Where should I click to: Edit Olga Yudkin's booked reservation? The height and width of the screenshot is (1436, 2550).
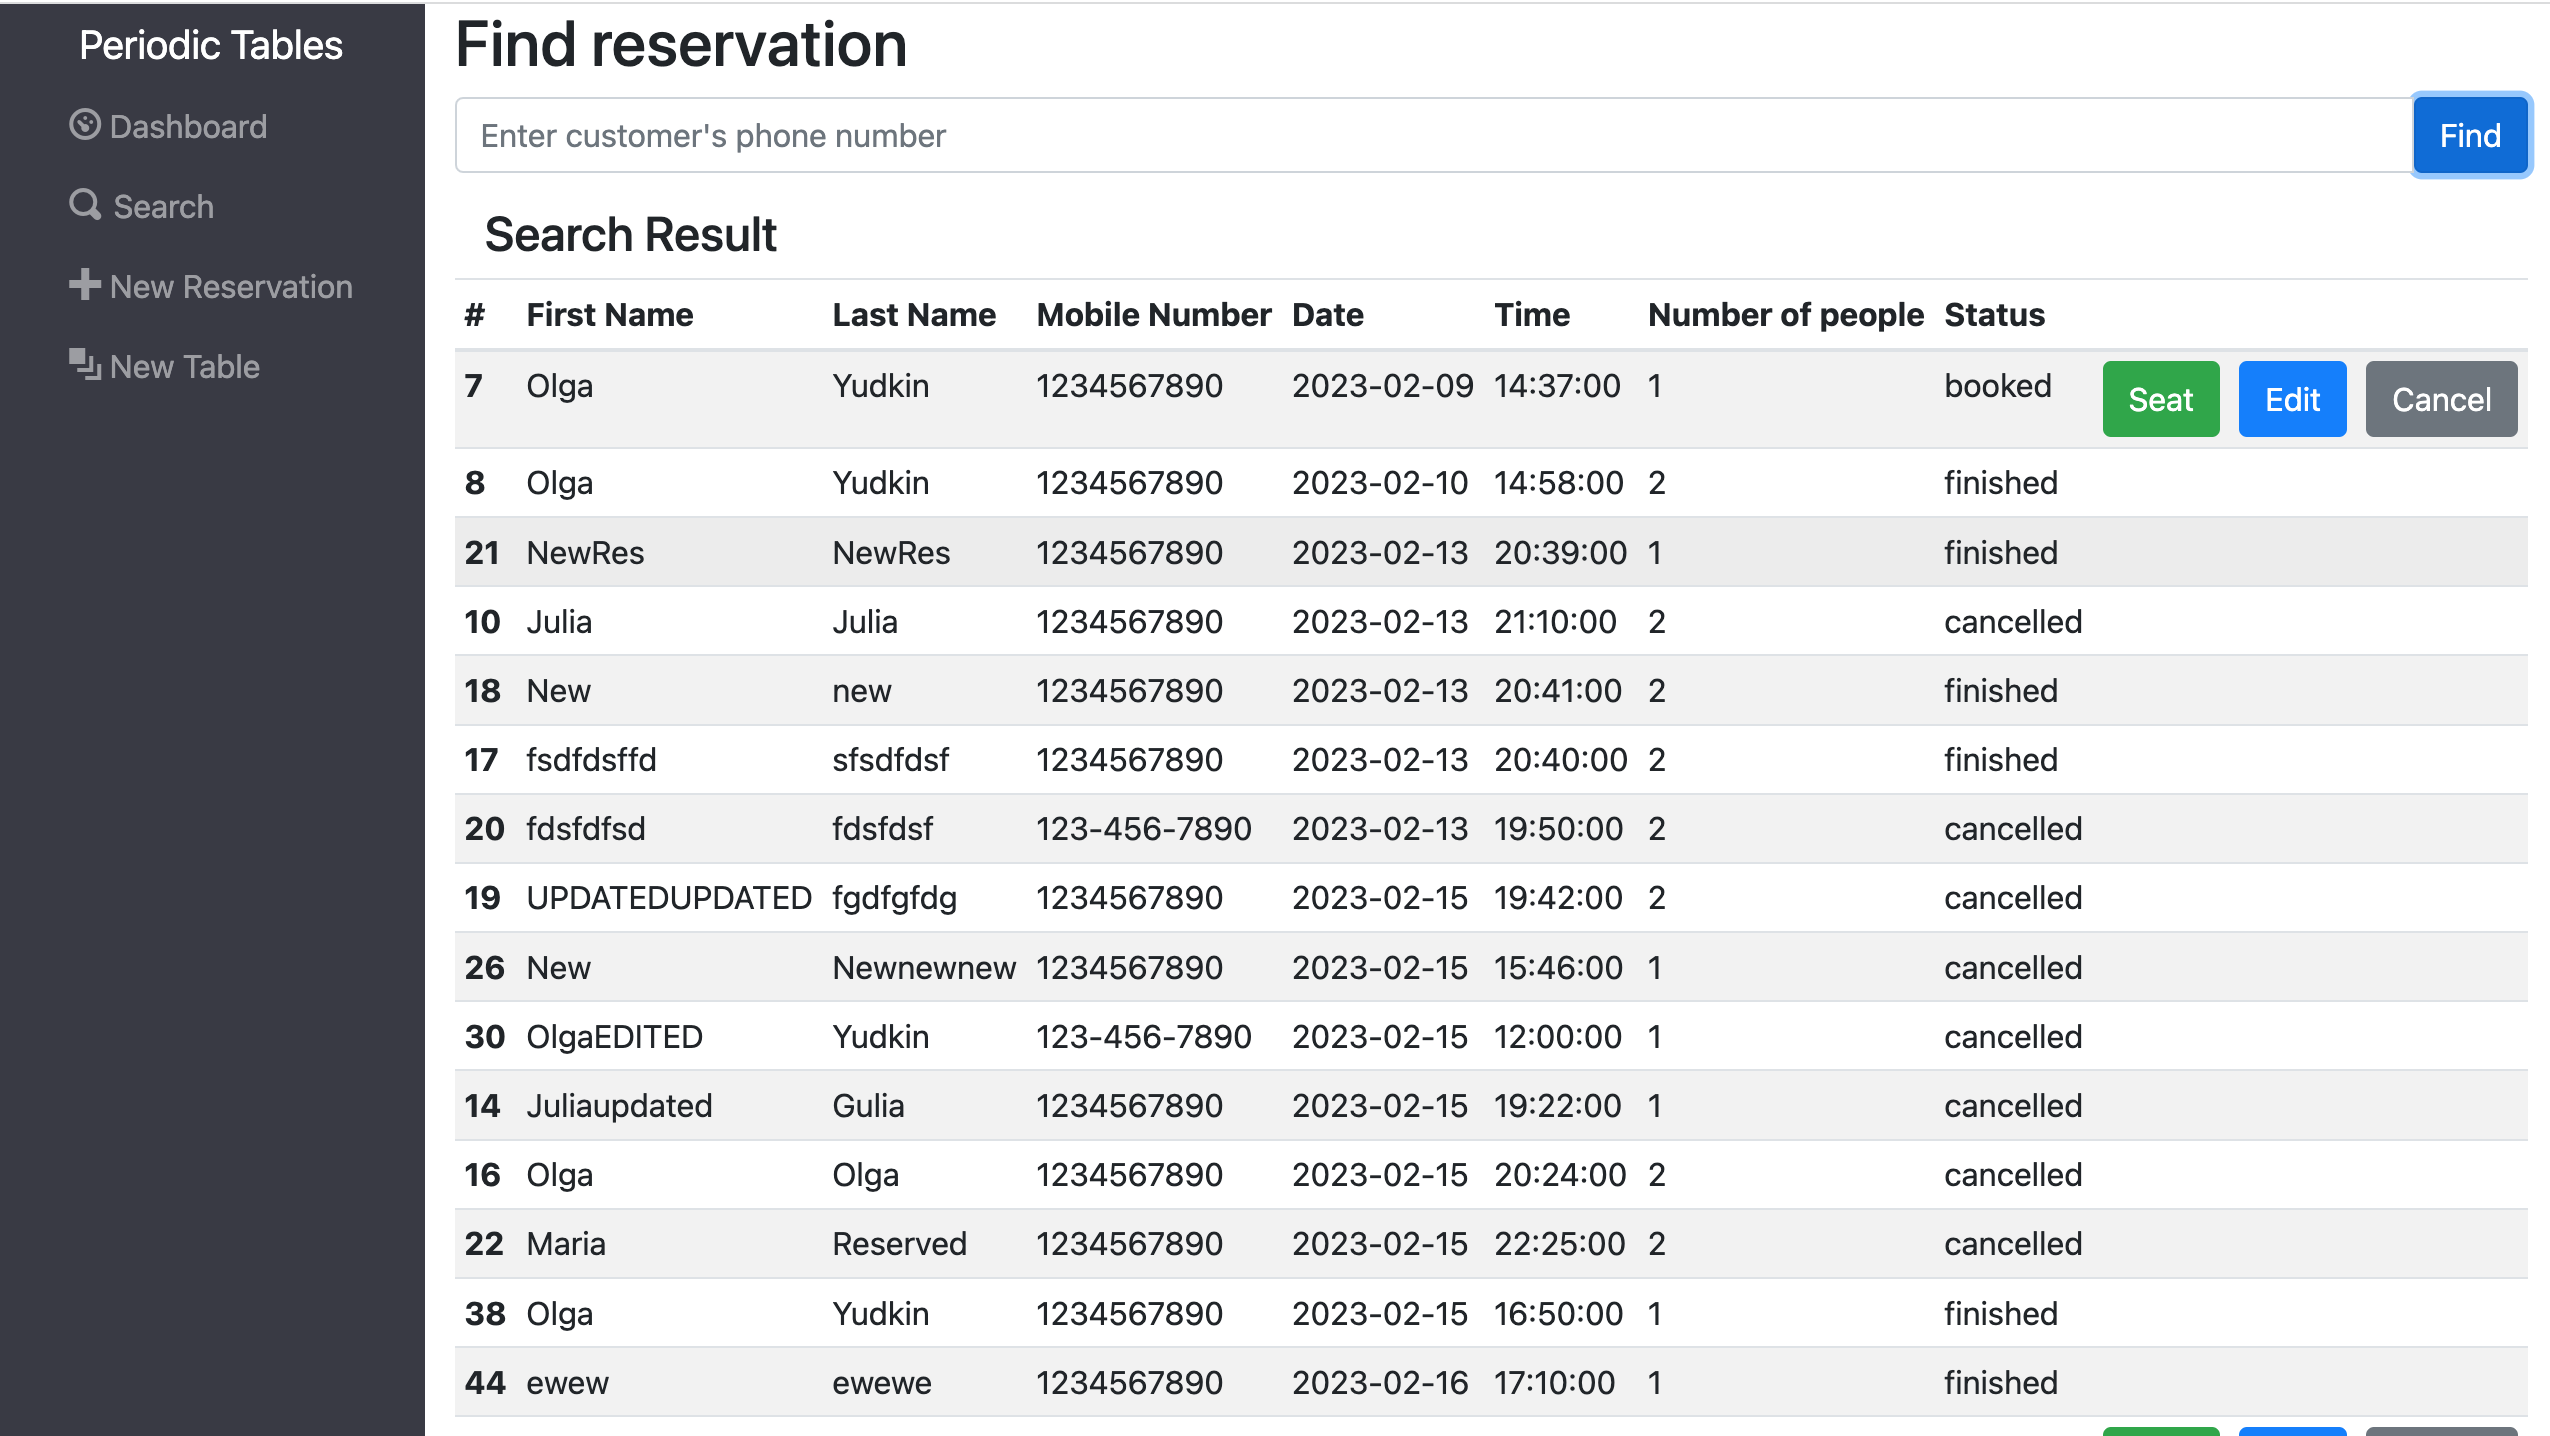pos(2292,400)
